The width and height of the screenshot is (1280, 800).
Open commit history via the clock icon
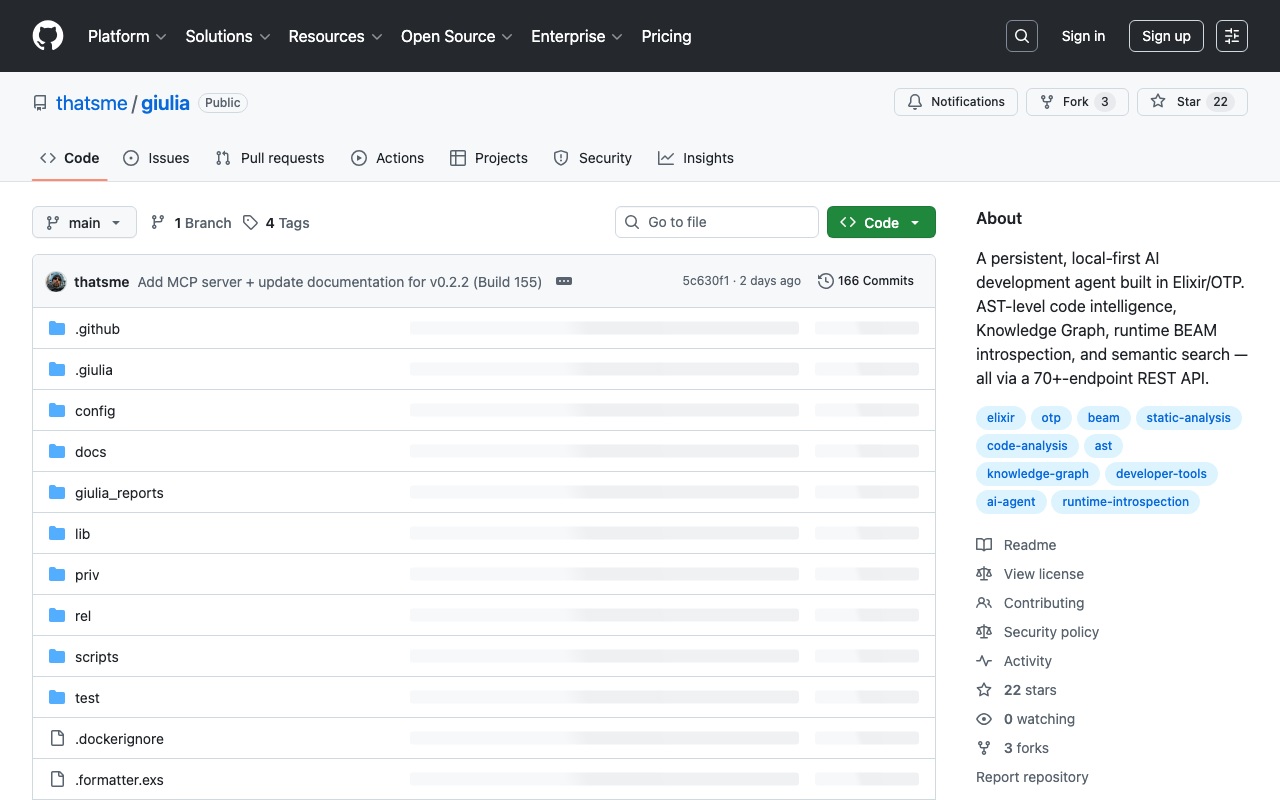825,281
